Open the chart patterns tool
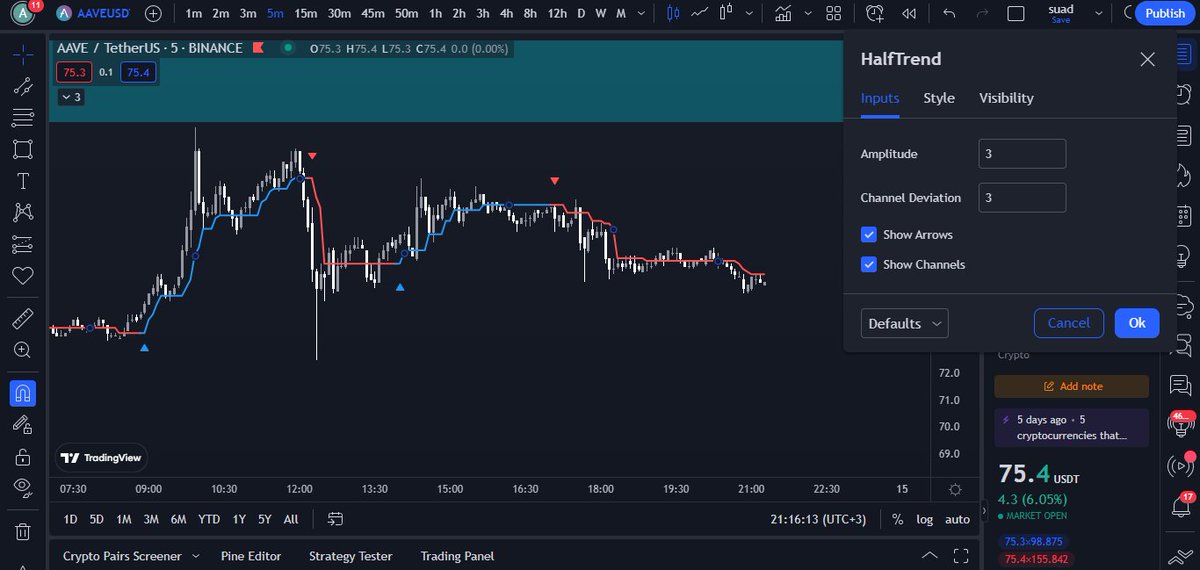Screen dimensions: 1200x570 tap(22, 212)
